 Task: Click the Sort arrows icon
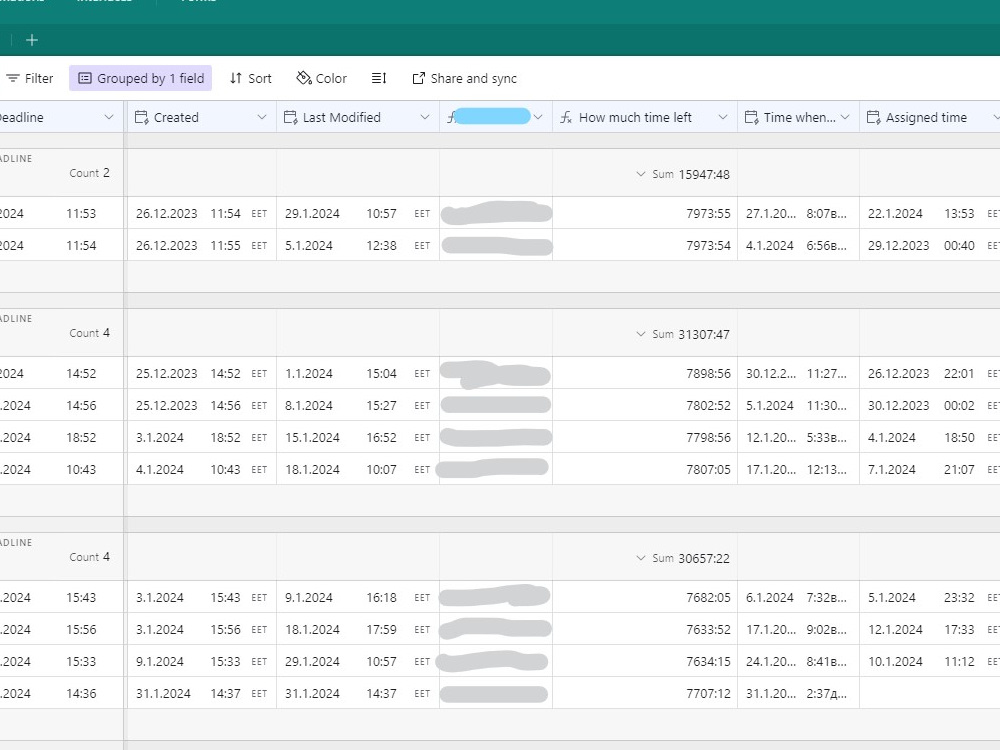pyautogui.click(x=236, y=78)
